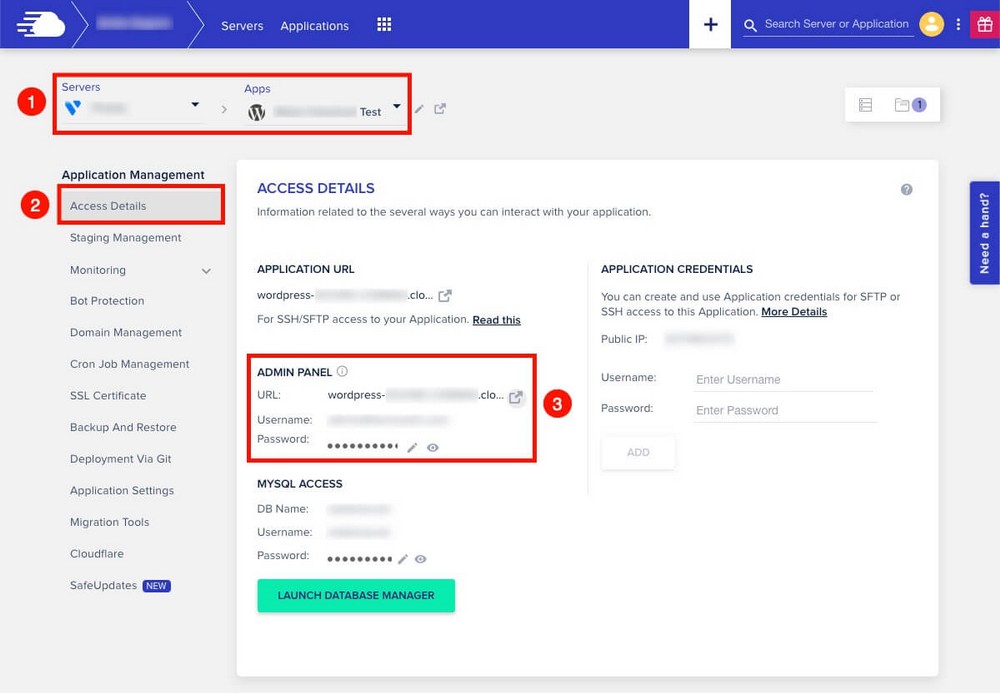Follow the More Details link
The image size is (1000, 693).
pos(794,312)
